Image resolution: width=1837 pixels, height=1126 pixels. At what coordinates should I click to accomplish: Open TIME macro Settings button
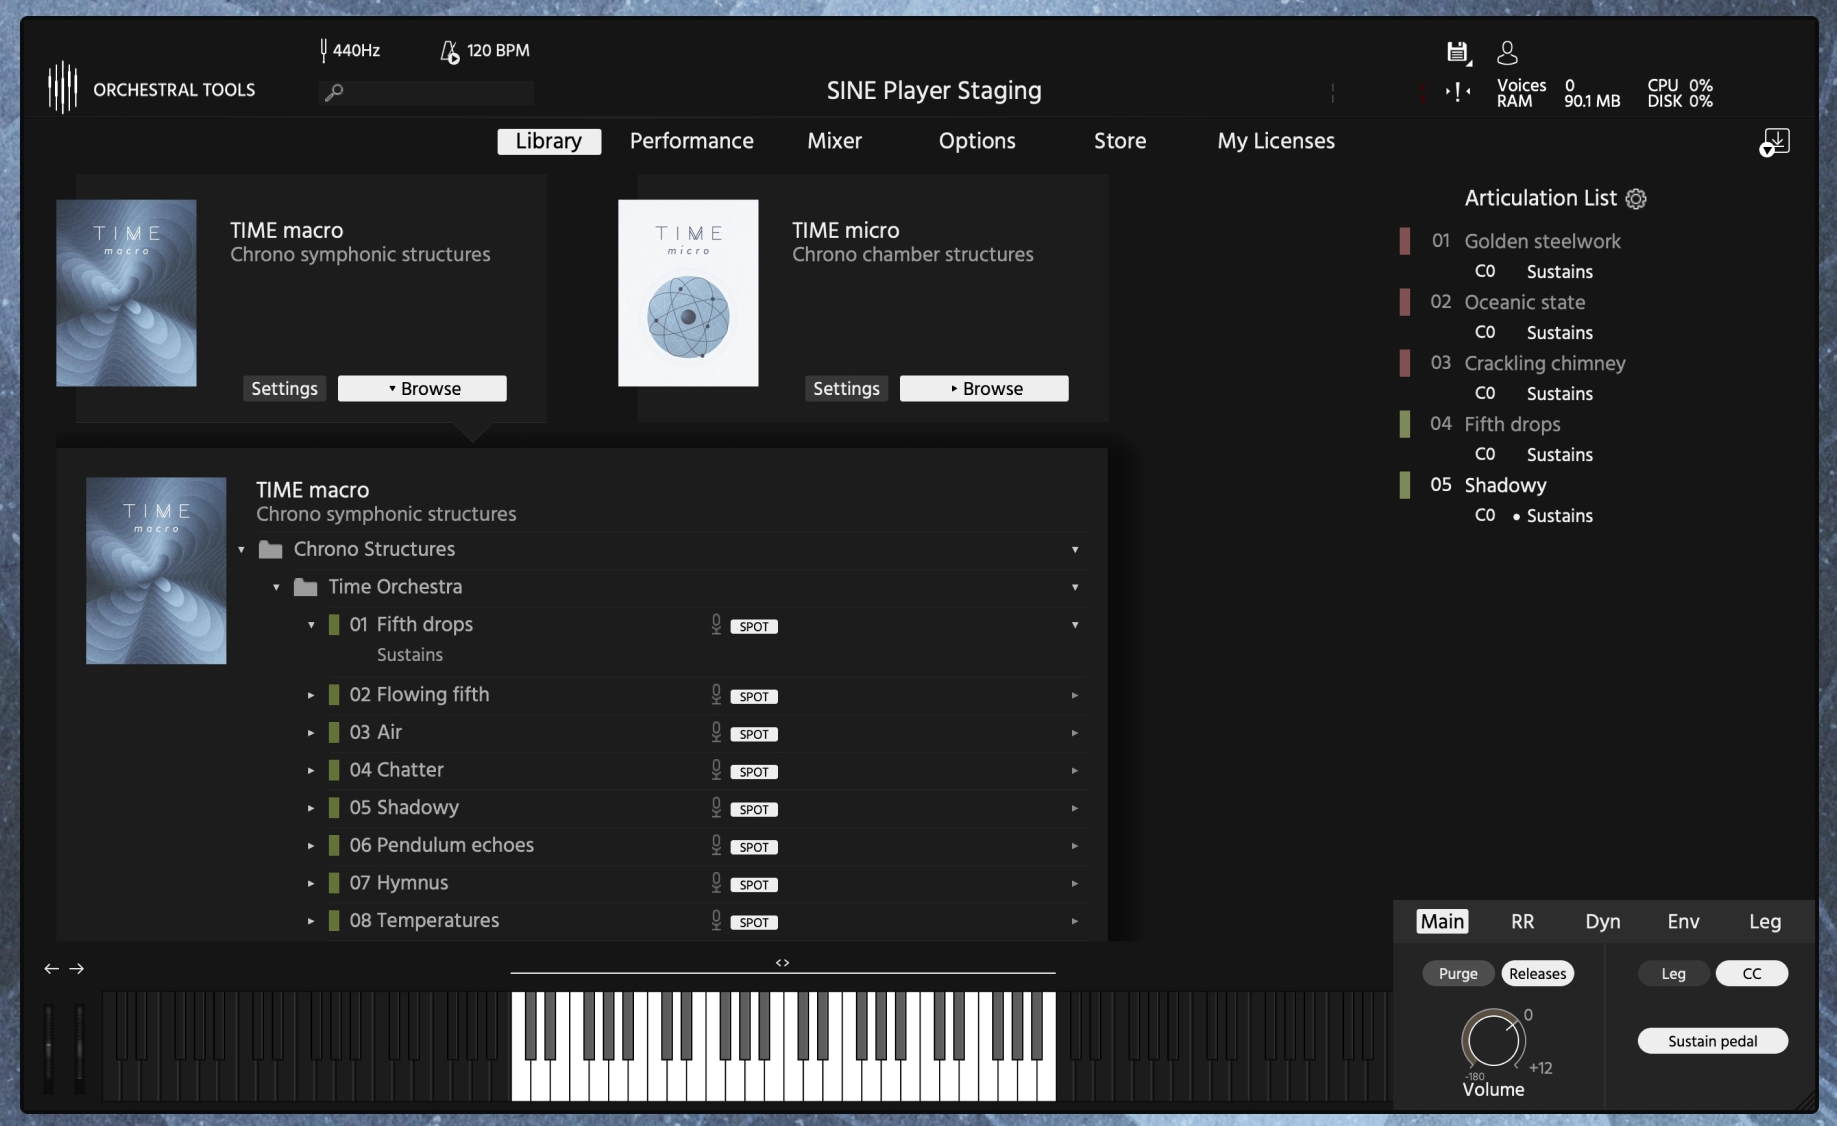coord(284,389)
